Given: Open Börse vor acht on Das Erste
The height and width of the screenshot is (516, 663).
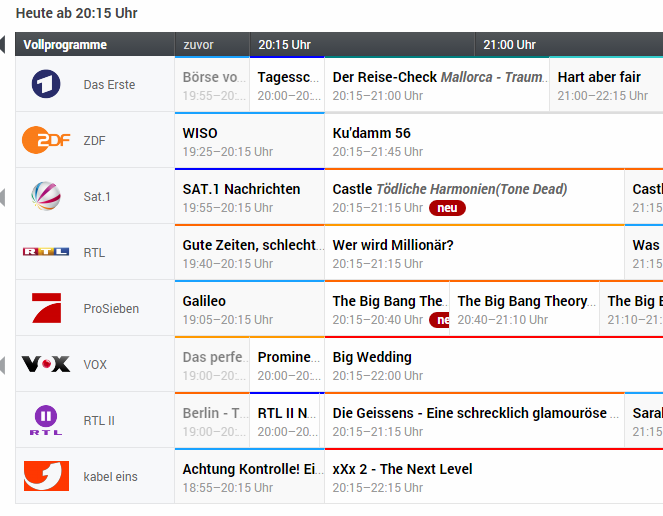Looking at the screenshot, I should click(212, 85).
